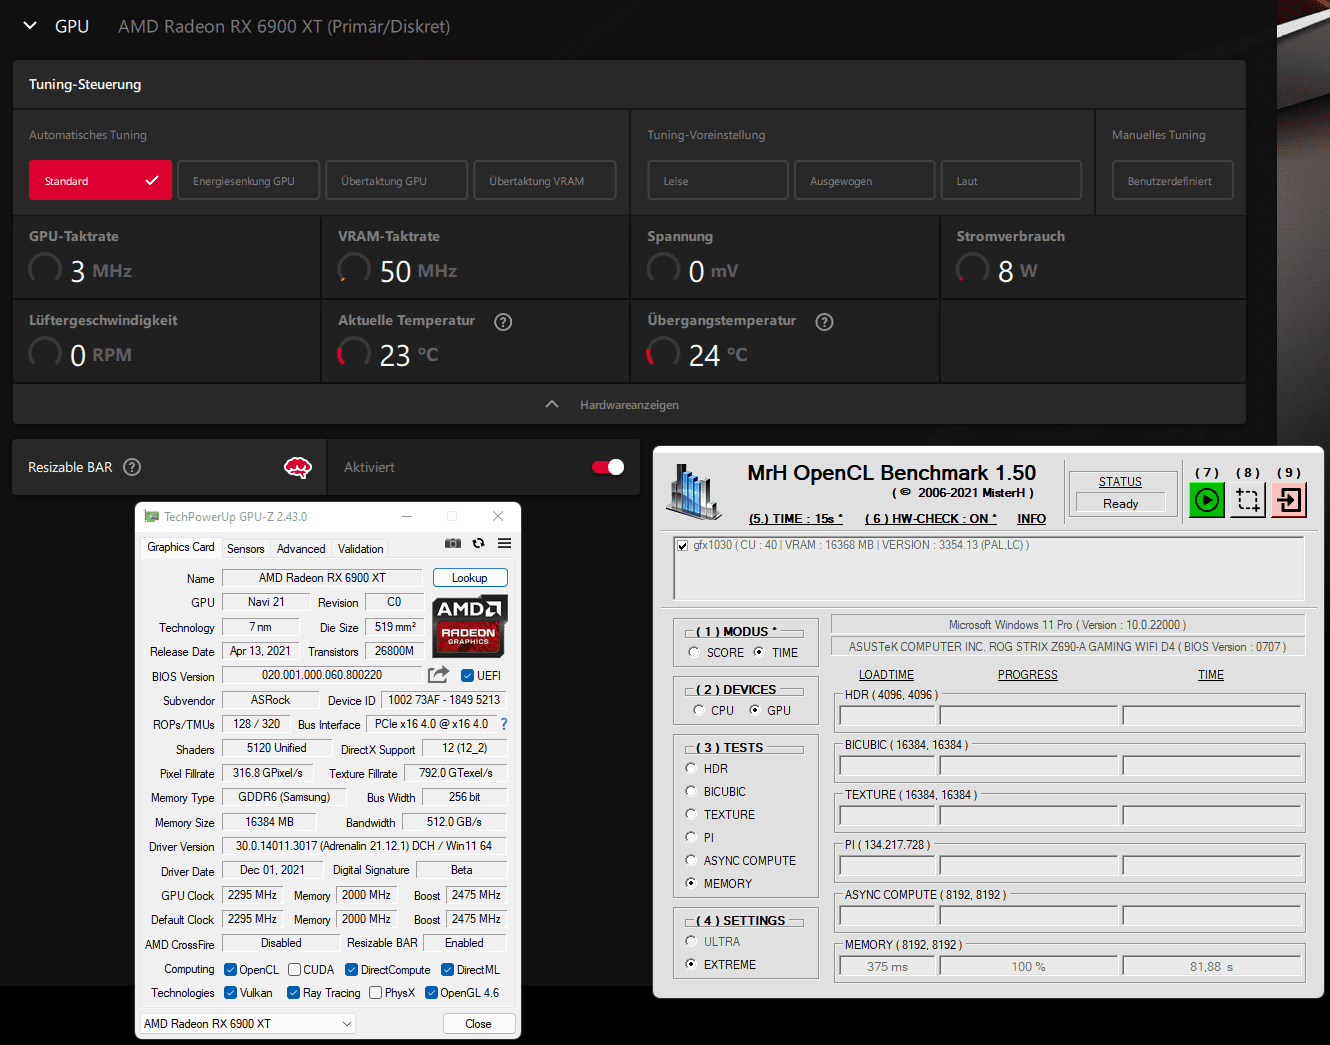
Task: Click the MrH OpenCL Benchmark logo icon
Action: 694,490
